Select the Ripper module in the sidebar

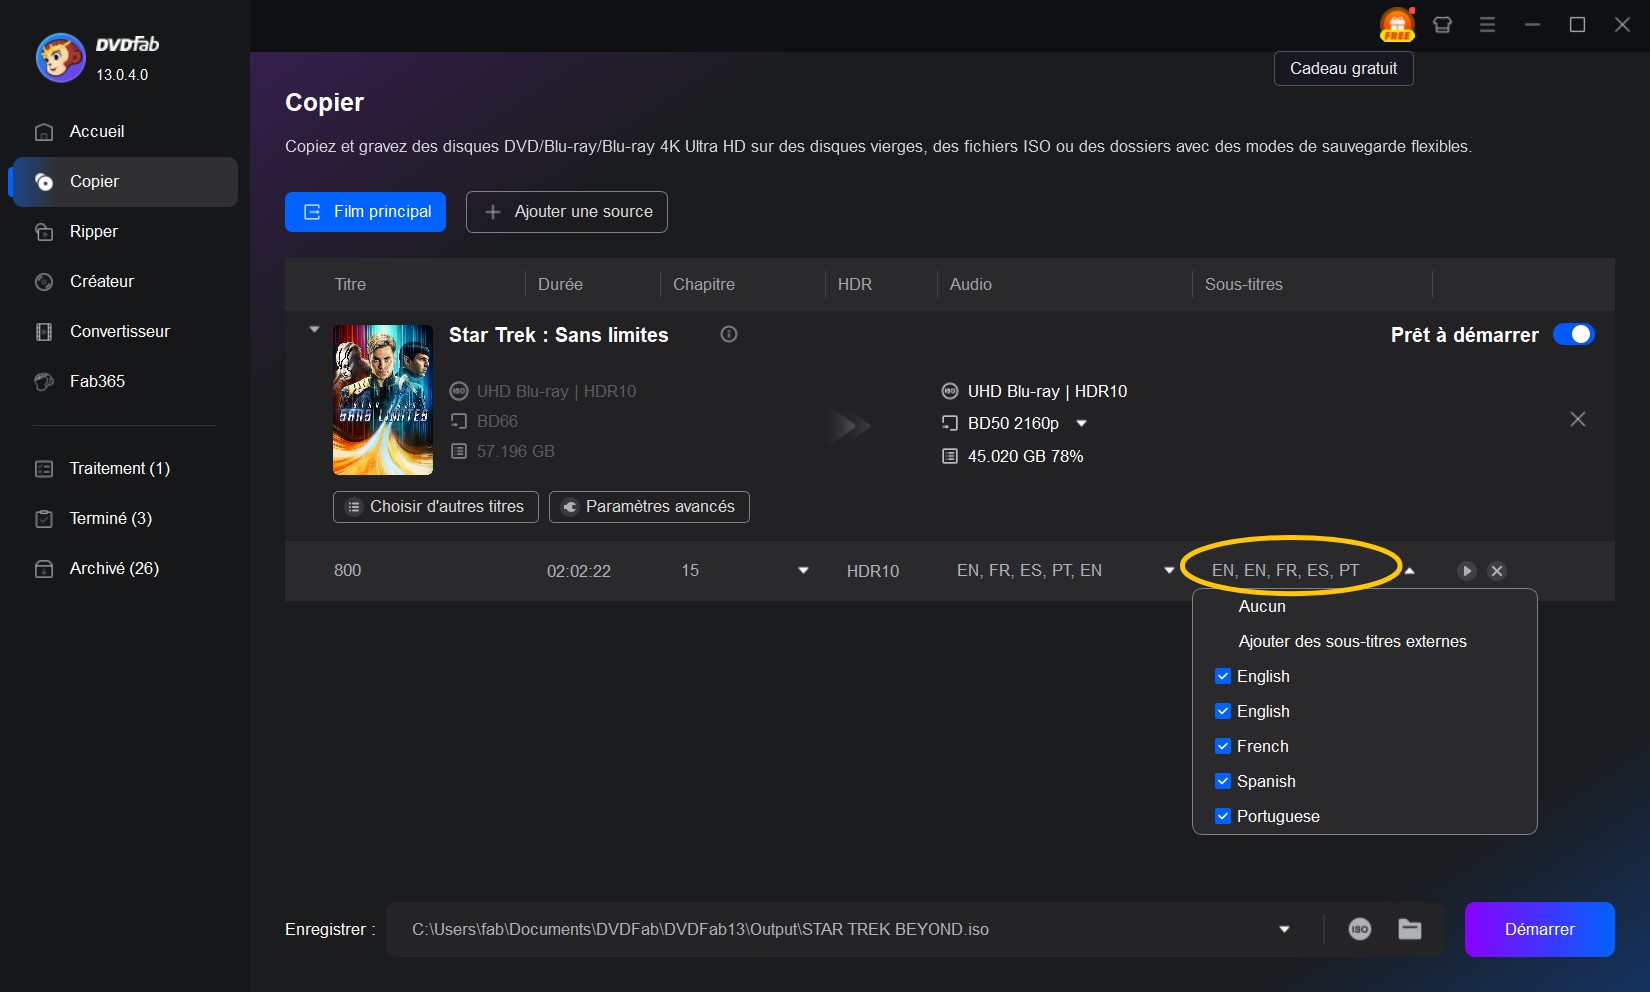pos(92,231)
